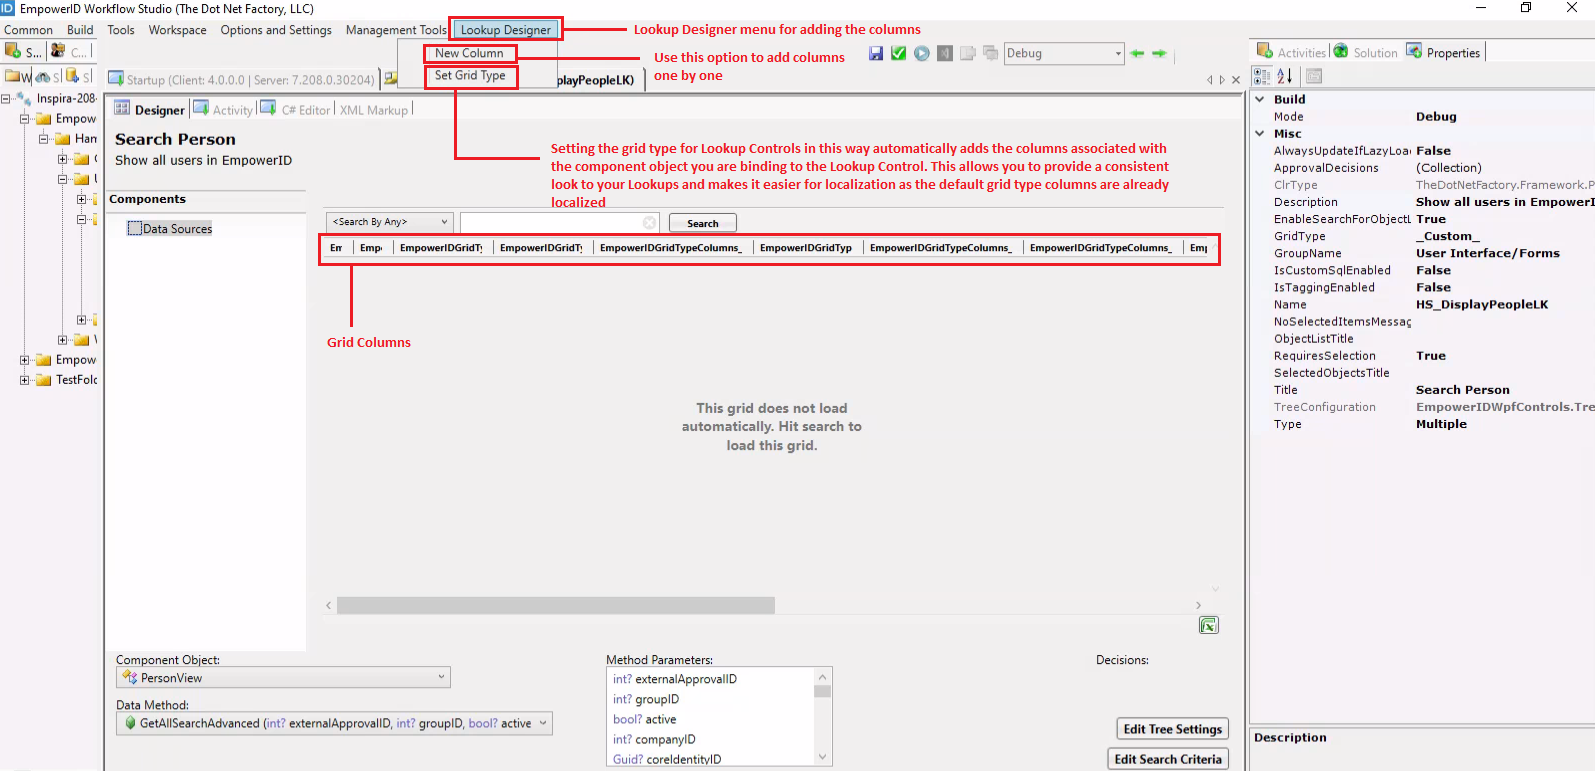
Task: Click the binoculars search tab icon in left panel
Action: (43, 77)
